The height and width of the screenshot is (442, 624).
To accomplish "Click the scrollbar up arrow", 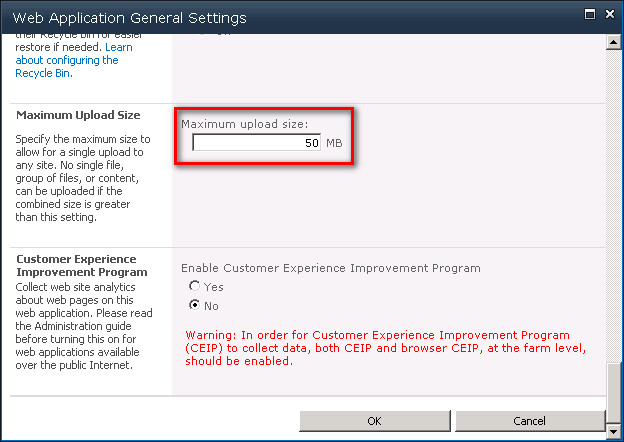I will pos(614,41).
